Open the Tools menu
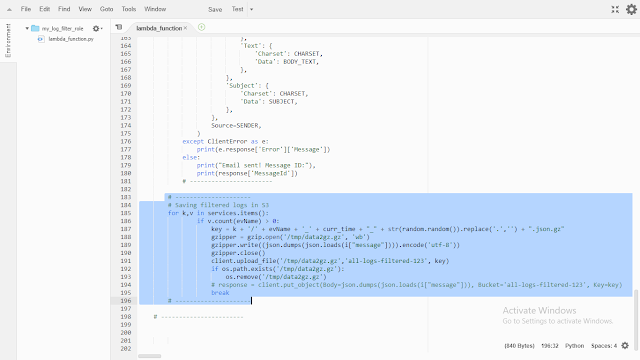640x360 pixels. (129, 9)
